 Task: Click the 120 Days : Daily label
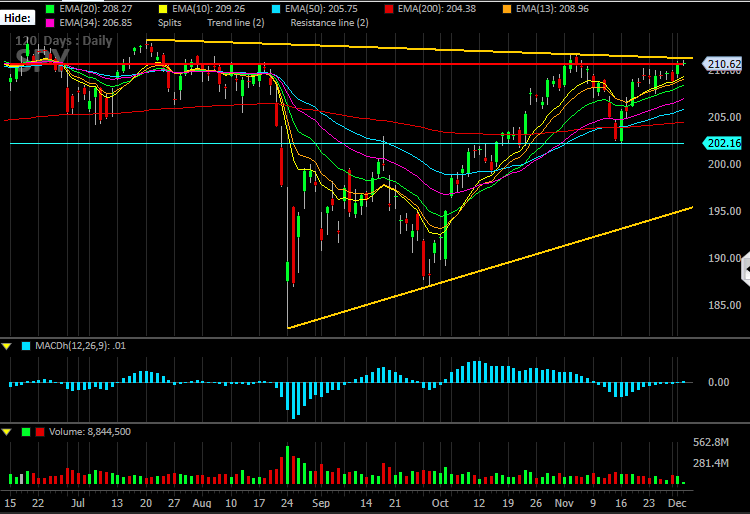(x=64, y=41)
